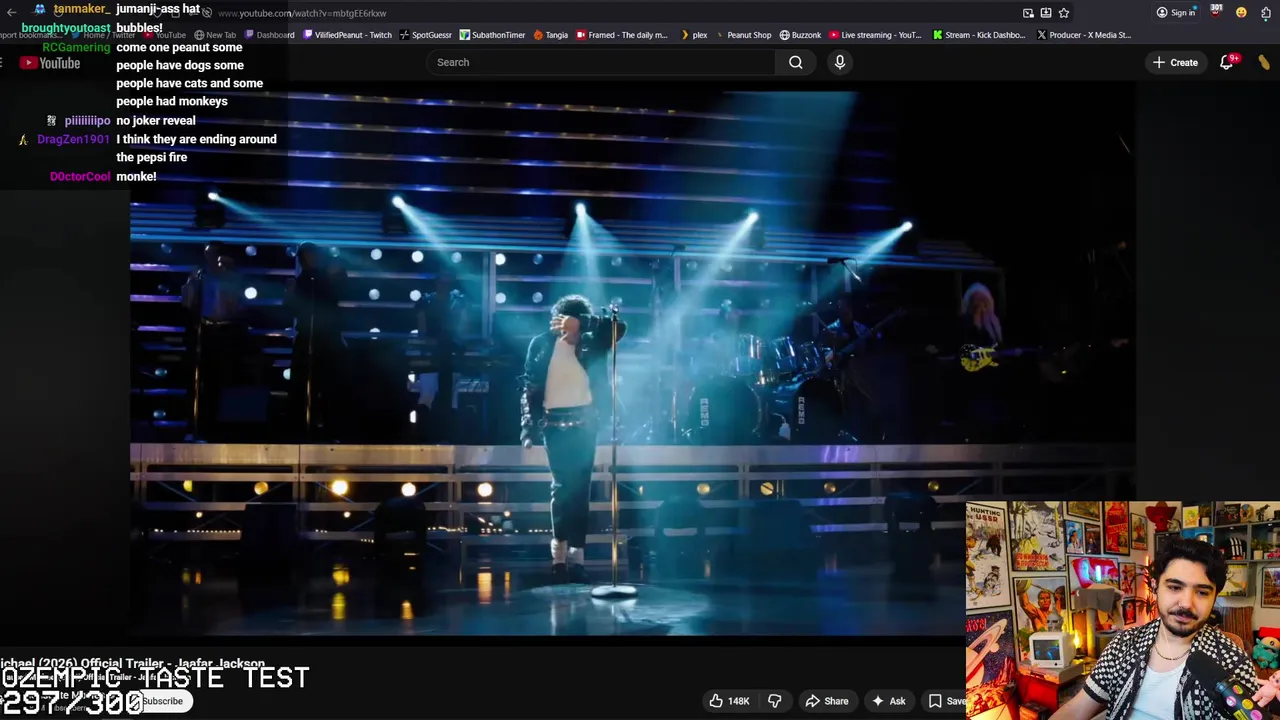Open Producer - X Media Studio bookmark

[1084, 35]
